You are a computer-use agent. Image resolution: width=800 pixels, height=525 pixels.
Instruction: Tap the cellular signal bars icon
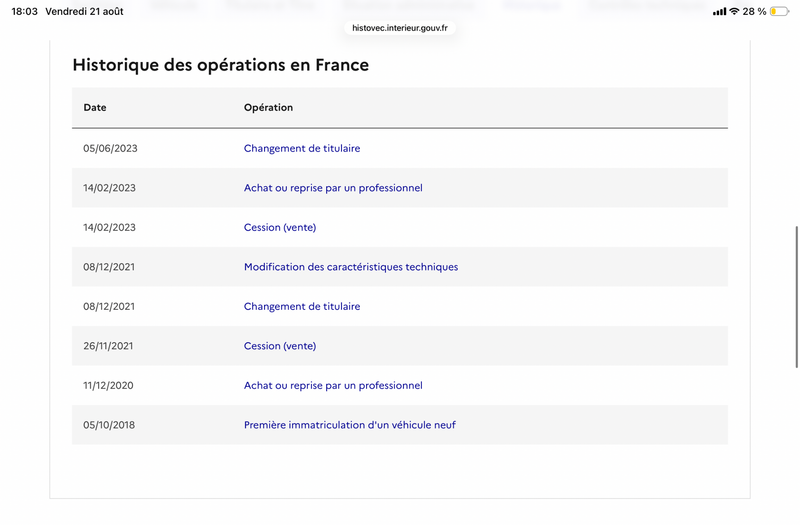pyautogui.click(x=719, y=11)
